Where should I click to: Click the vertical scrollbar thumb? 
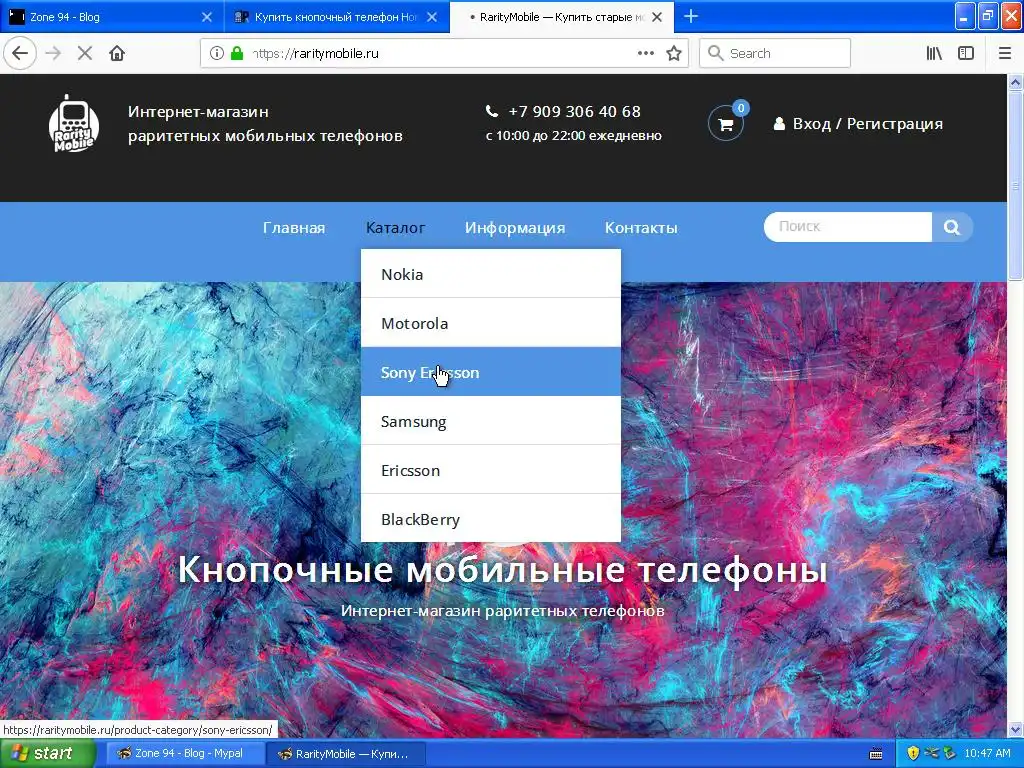[1015, 186]
